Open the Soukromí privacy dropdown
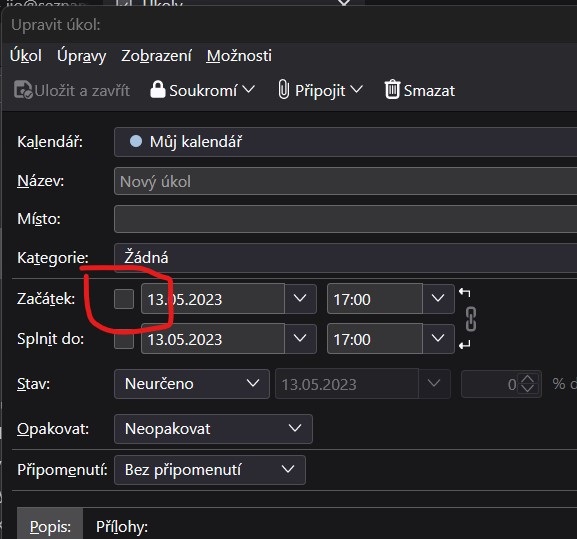The height and width of the screenshot is (539, 577). click(202, 90)
